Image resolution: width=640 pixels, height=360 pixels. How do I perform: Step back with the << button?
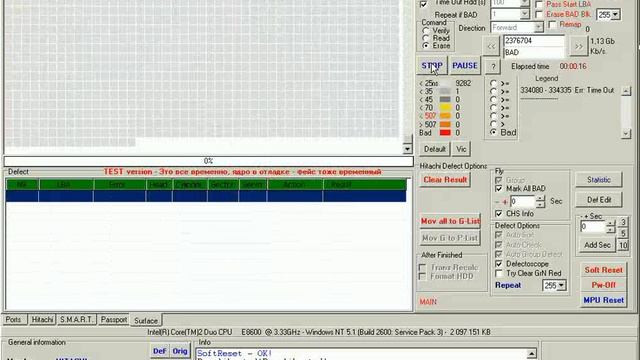(491, 47)
